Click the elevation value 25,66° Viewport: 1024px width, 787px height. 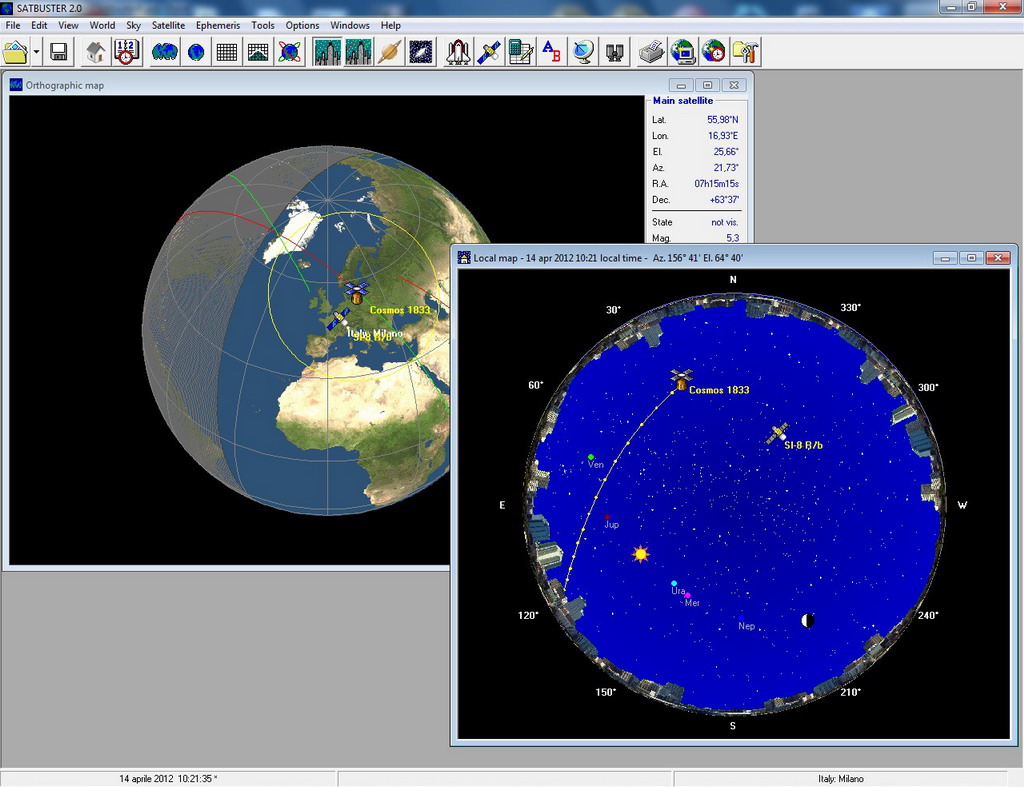726,152
